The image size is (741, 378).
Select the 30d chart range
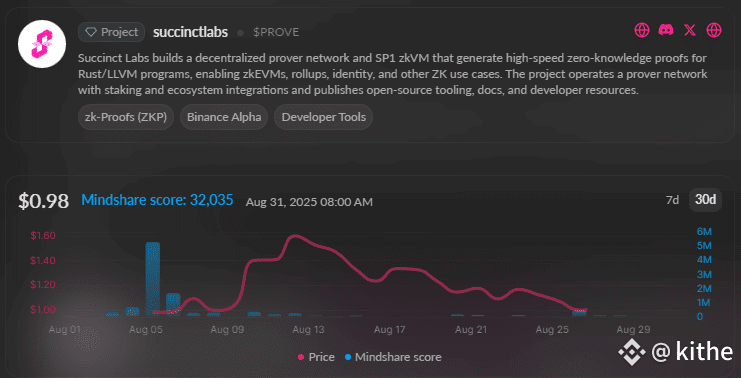705,200
